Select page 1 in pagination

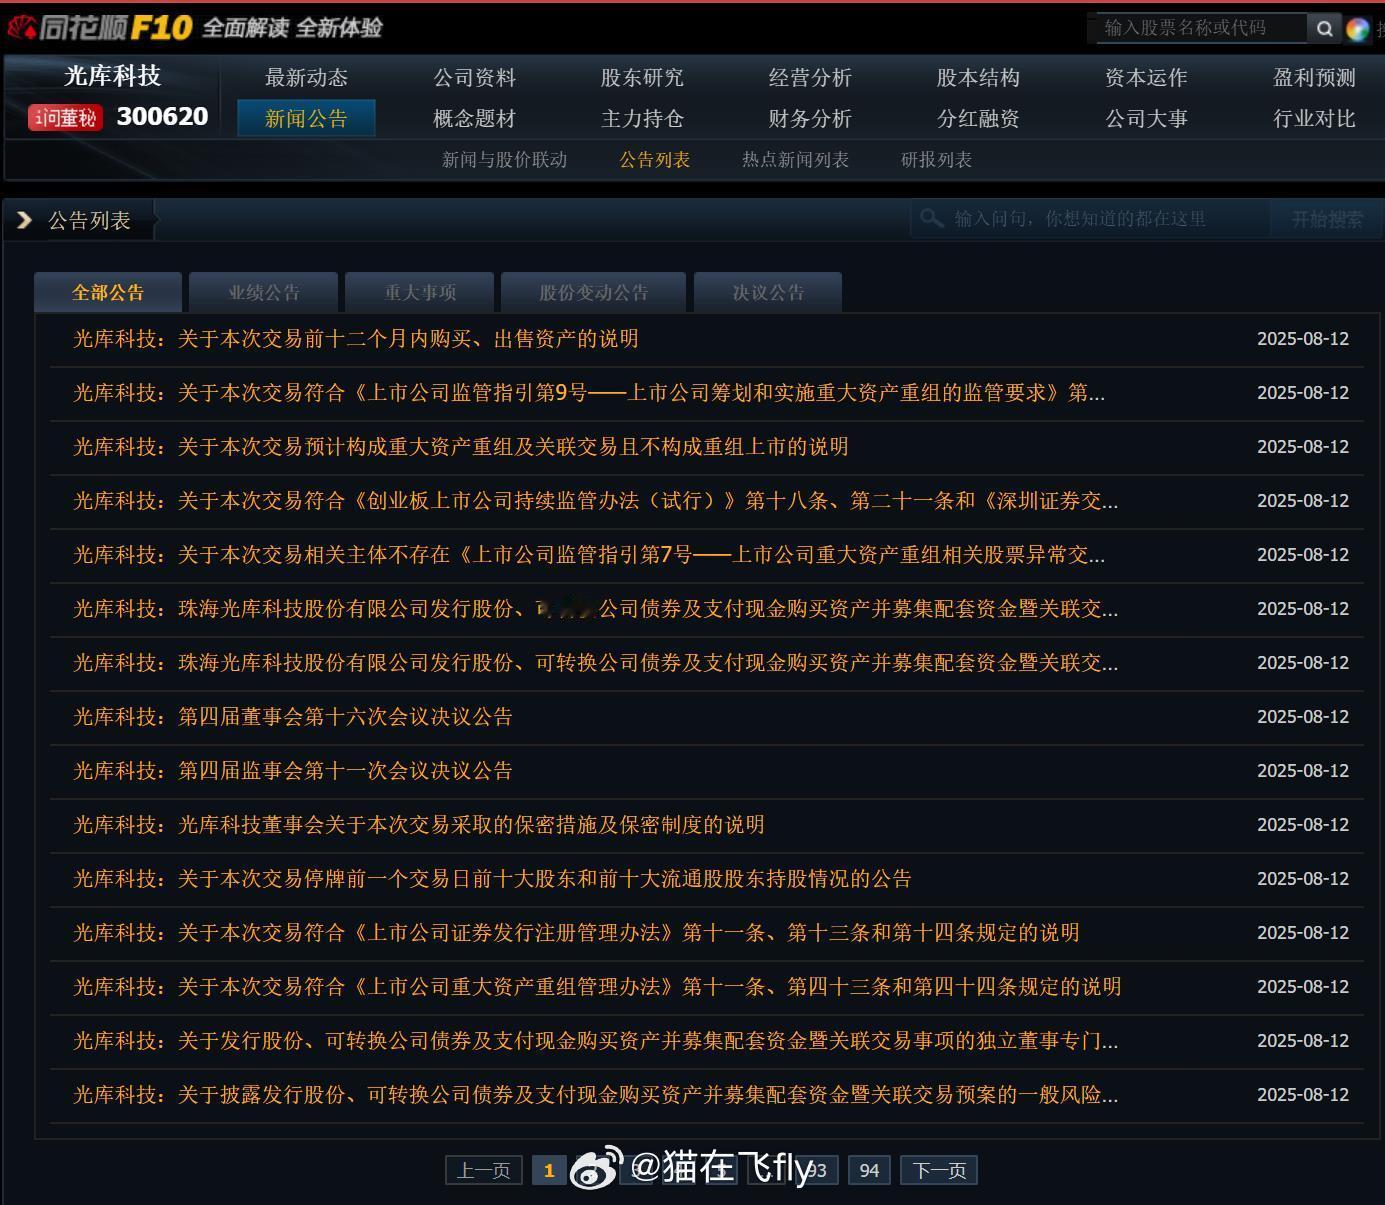click(x=549, y=1170)
